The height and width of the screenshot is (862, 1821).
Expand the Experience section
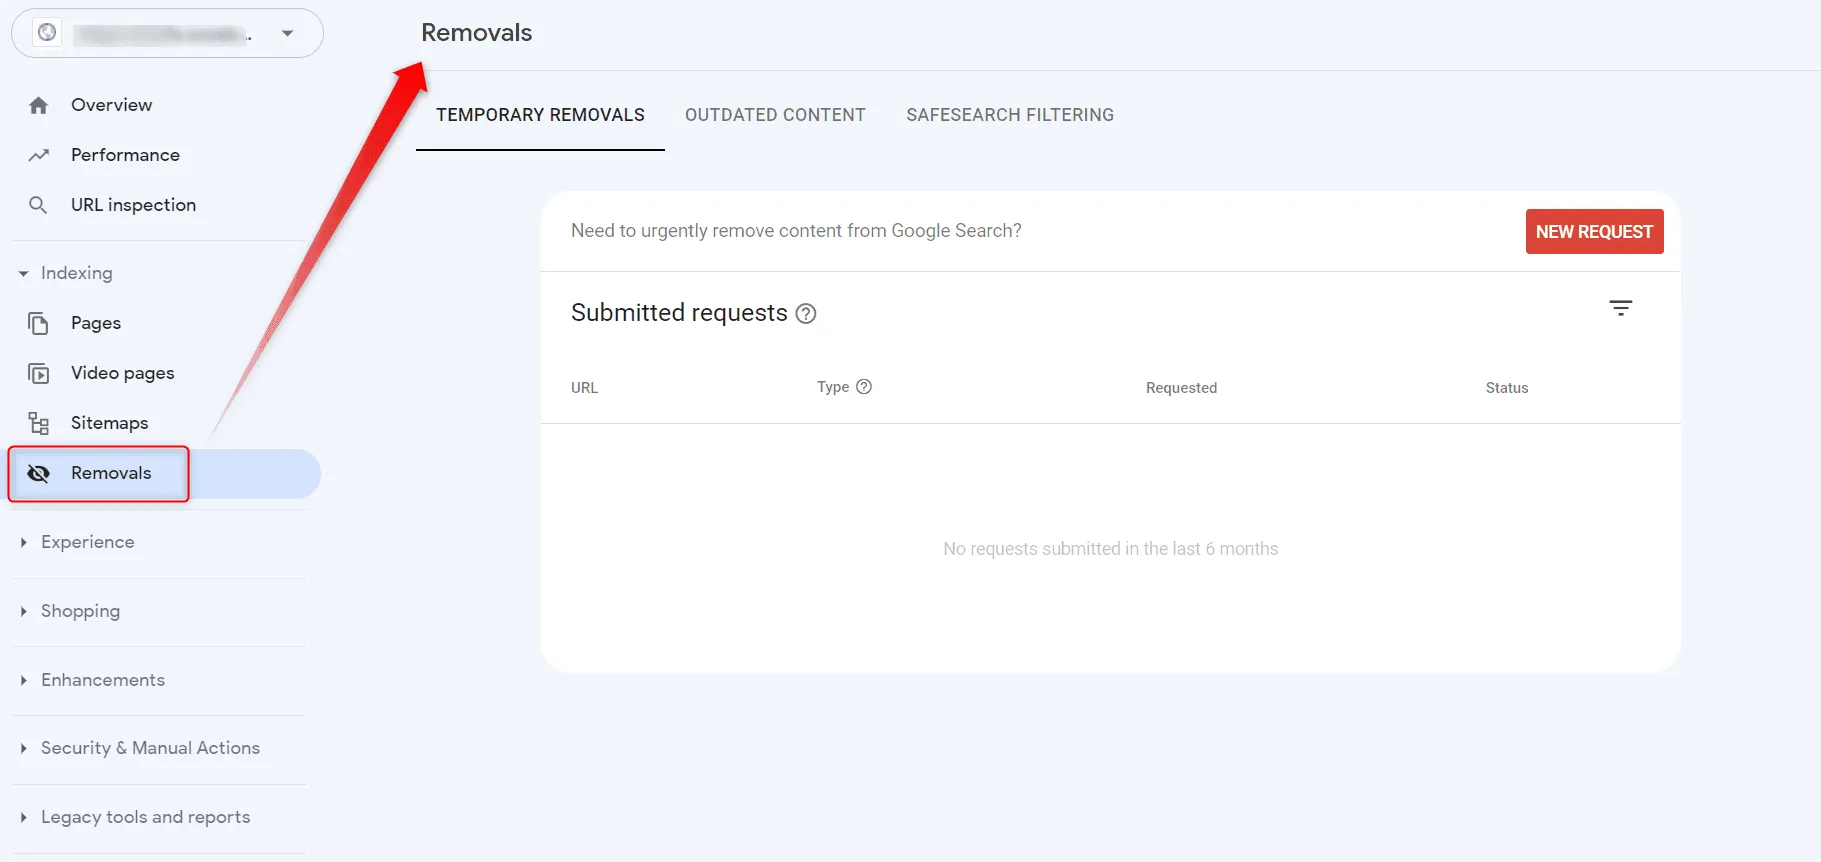click(x=23, y=542)
